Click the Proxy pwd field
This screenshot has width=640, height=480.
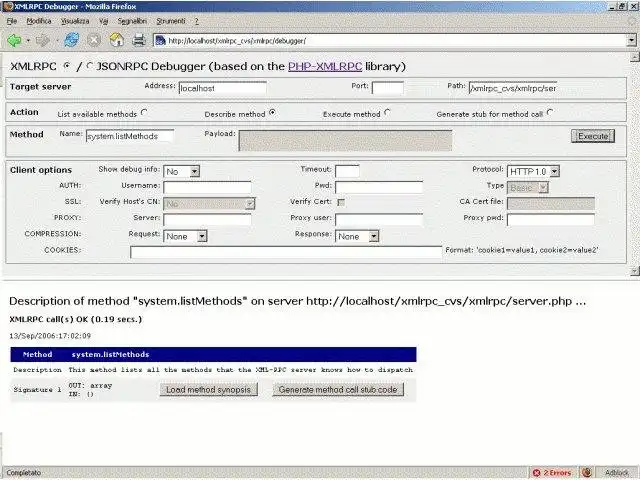point(551,220)
